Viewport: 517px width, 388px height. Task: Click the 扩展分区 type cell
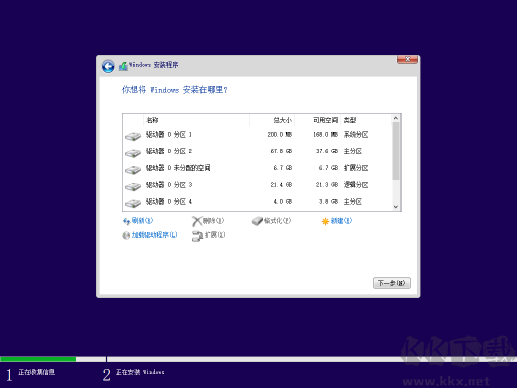coord(356,168)
